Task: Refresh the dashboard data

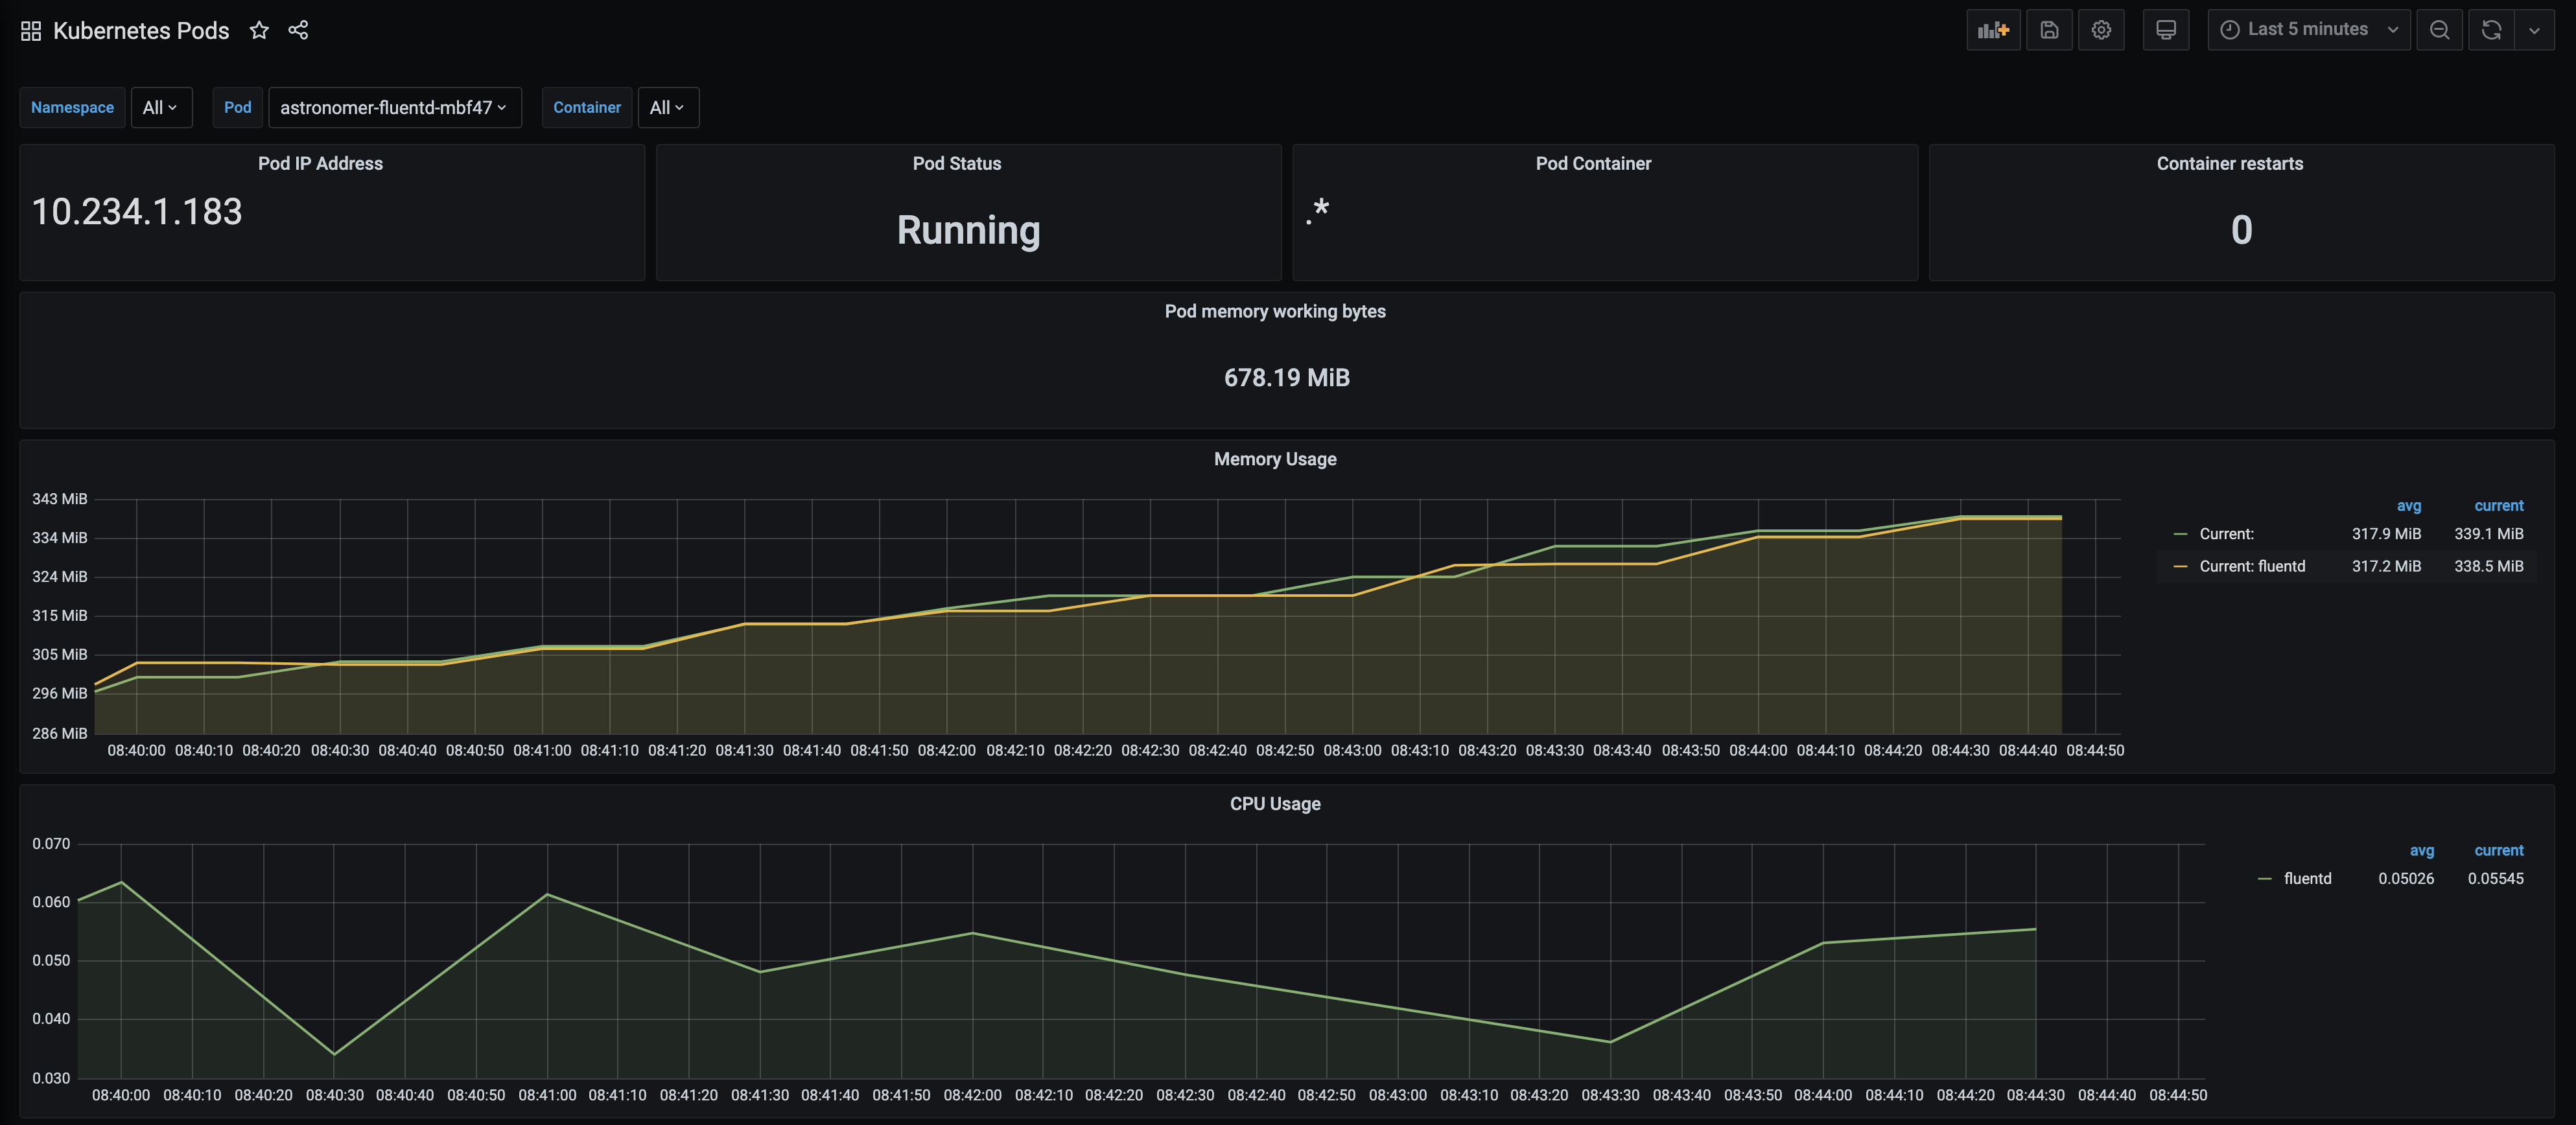Action: click(2490, 29)
